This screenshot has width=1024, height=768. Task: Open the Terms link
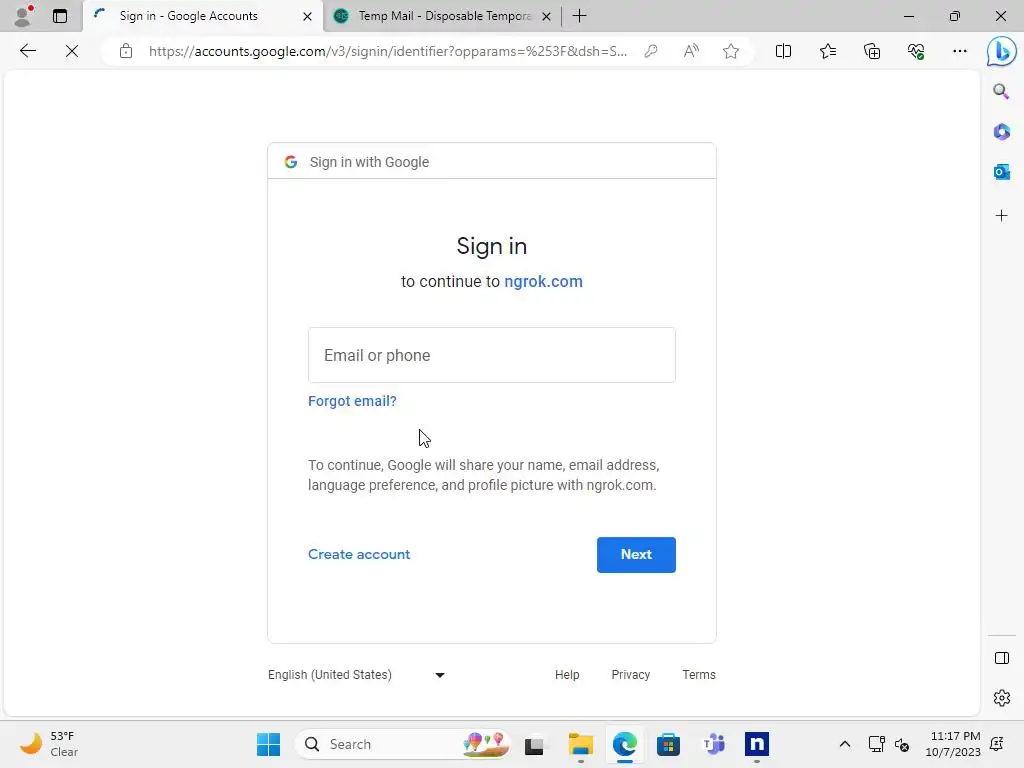699,675
